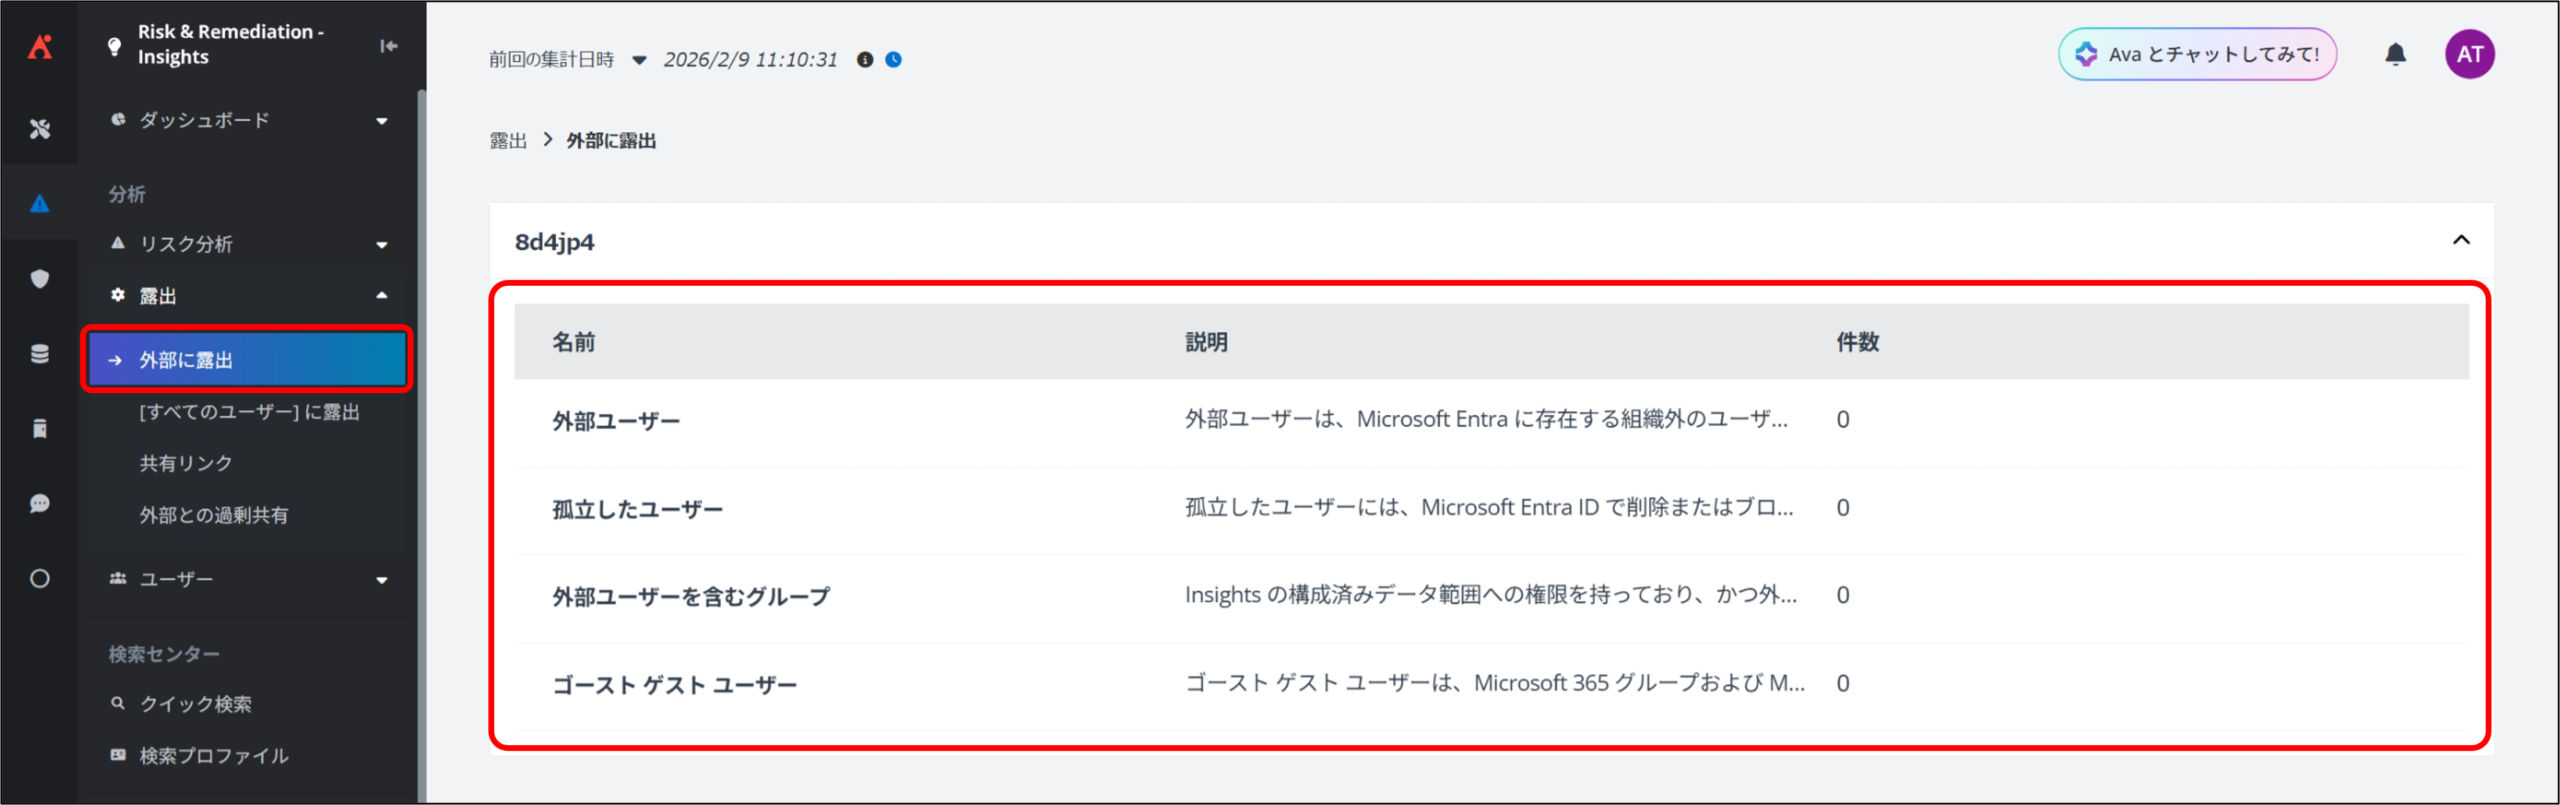Open the 外部ユーザー table row
Viewport: 2560px width, 805px height.
click(x=616, y=422)
